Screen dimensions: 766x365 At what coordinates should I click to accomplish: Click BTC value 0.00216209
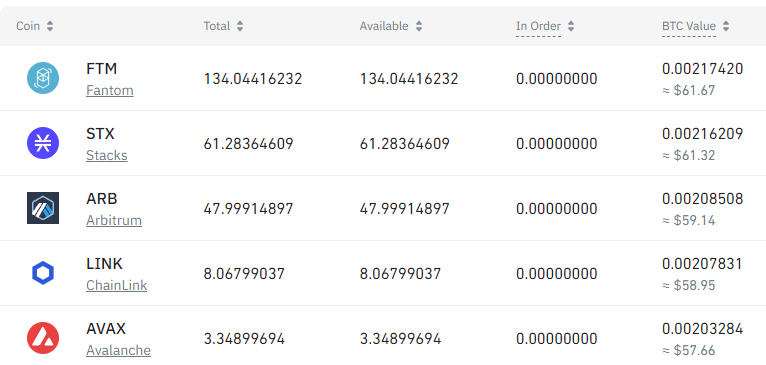703,134
